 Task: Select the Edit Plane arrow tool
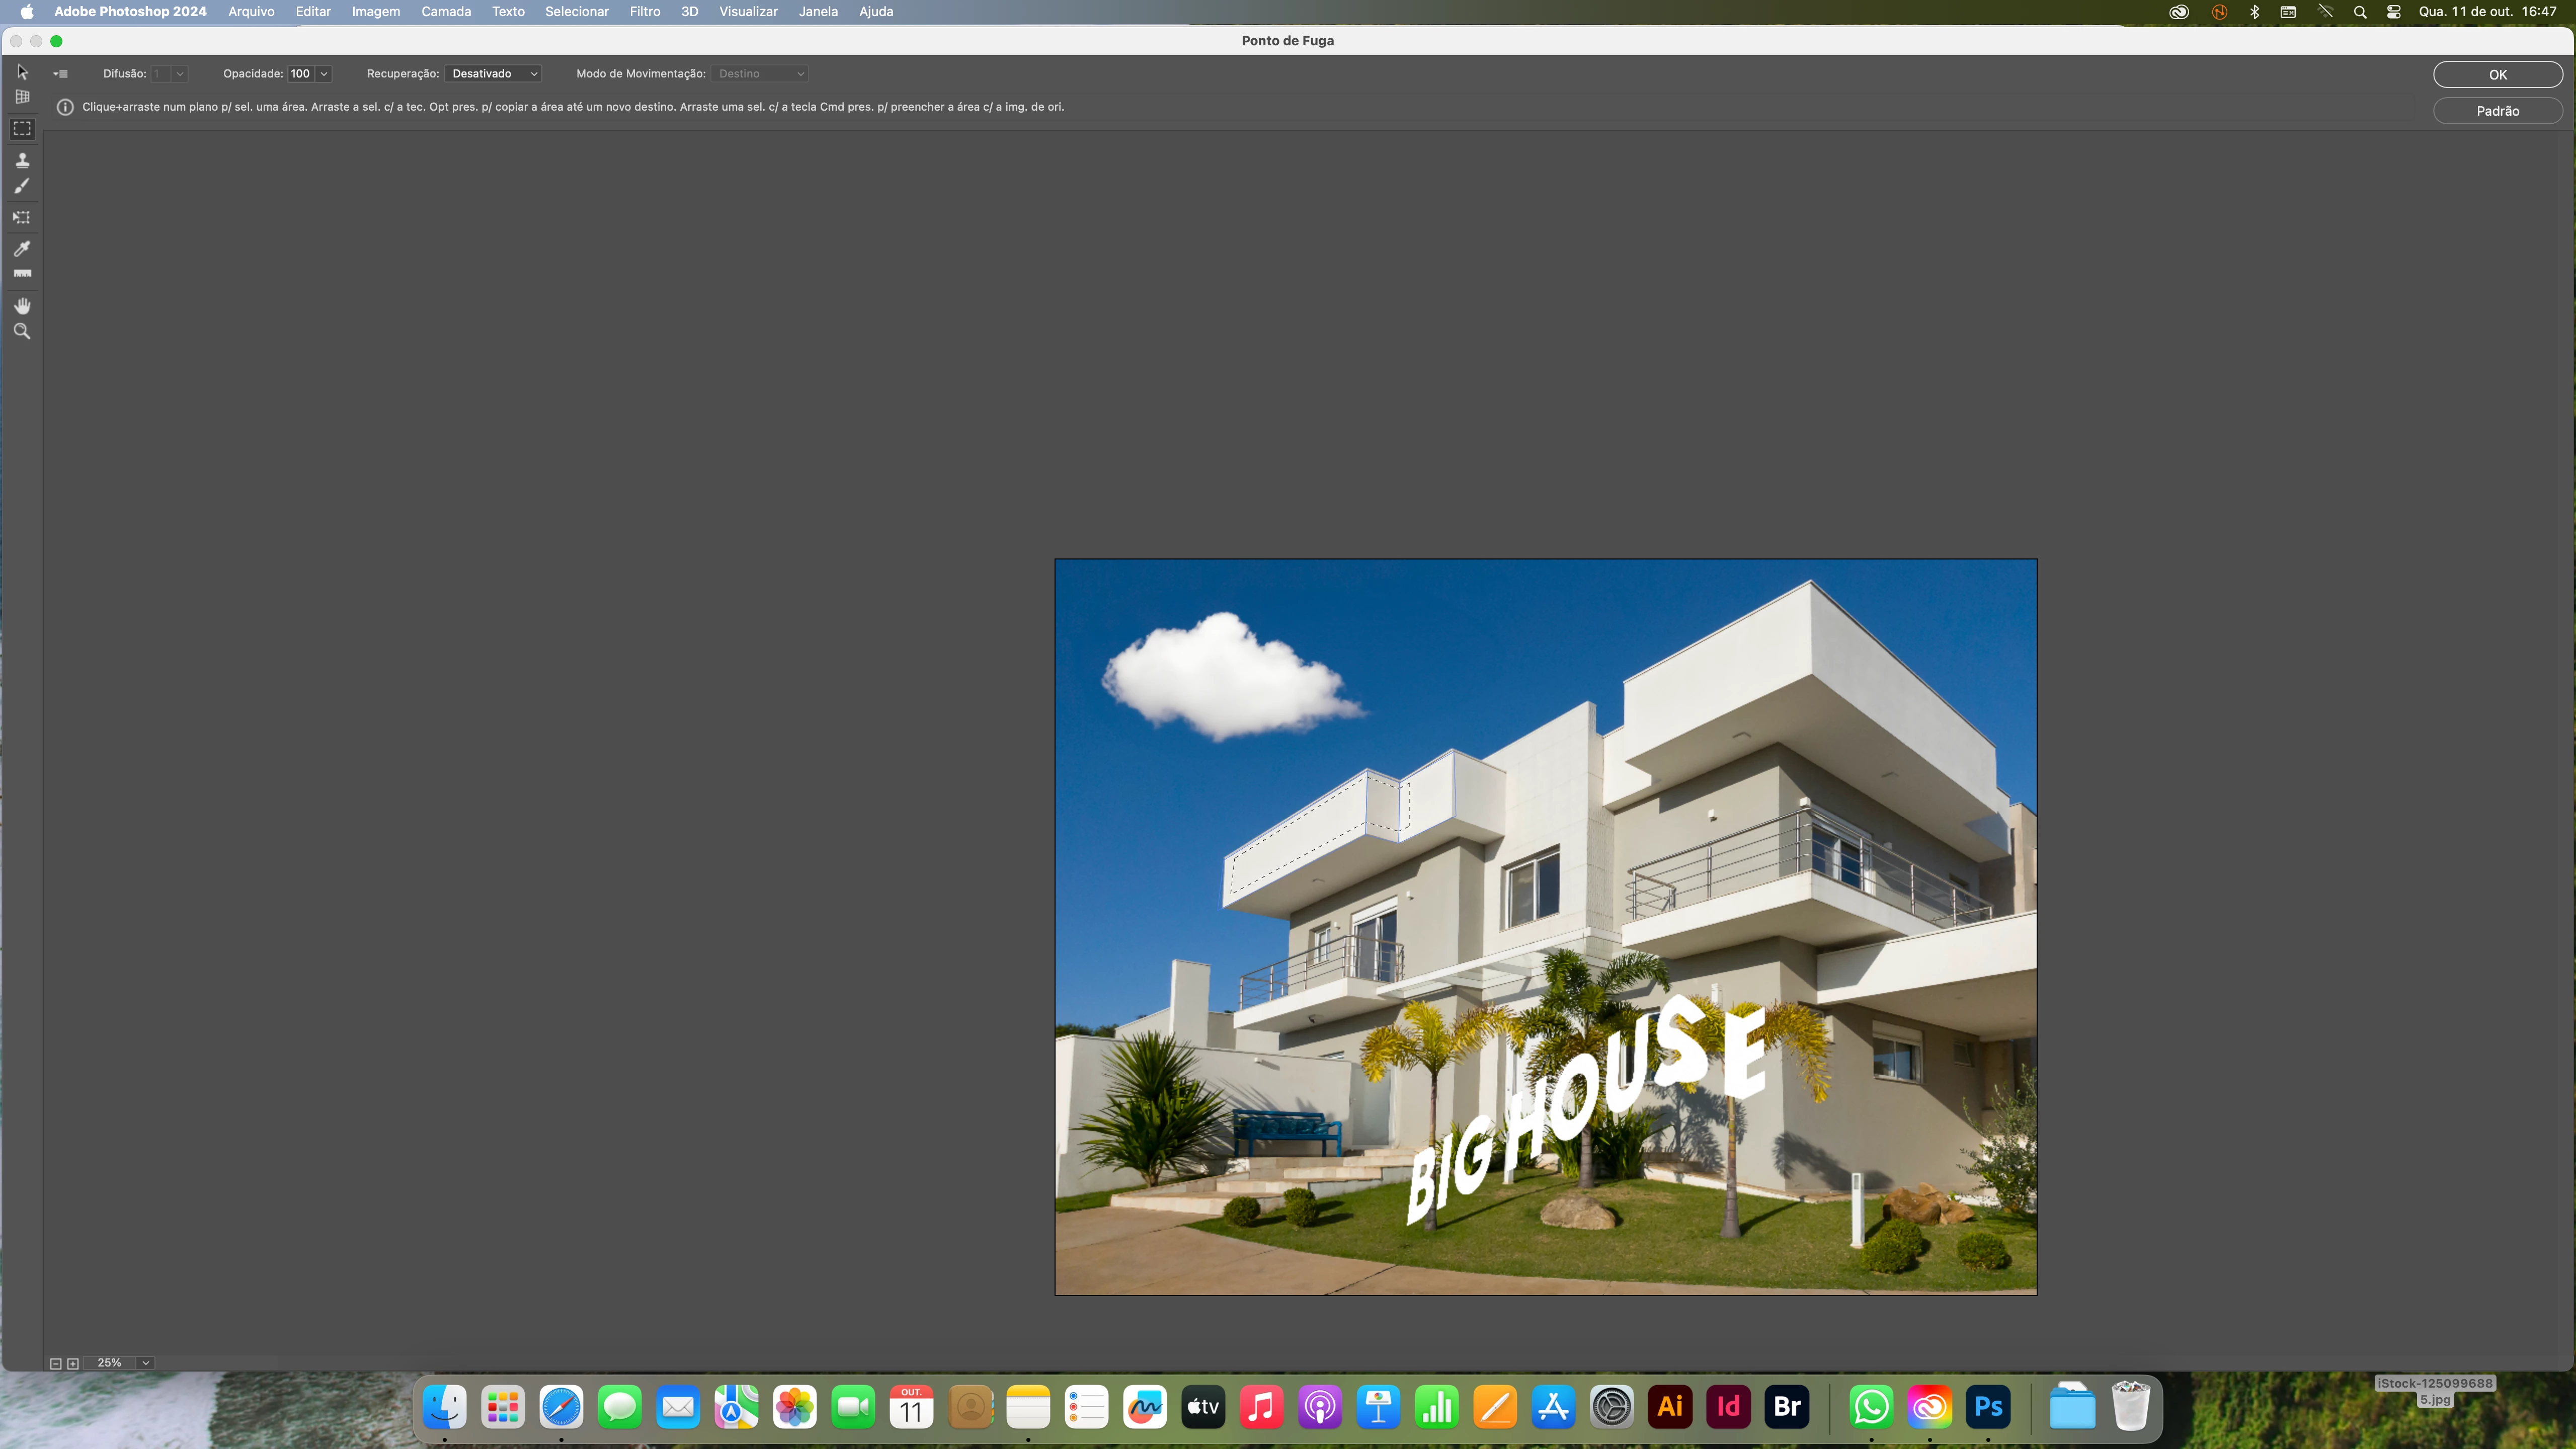coord(22,72)
